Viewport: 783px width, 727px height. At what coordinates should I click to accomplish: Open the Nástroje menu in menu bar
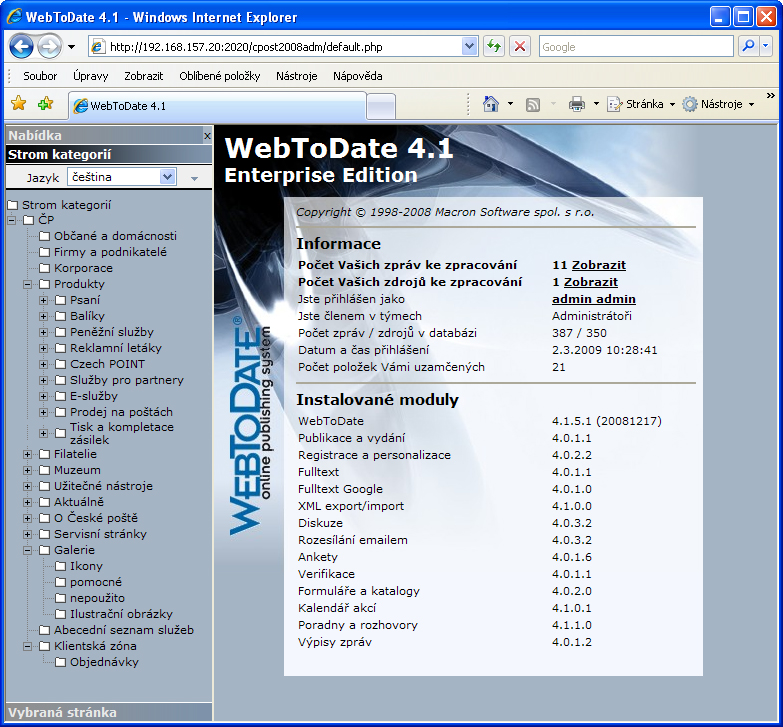[x=296, y=76]
